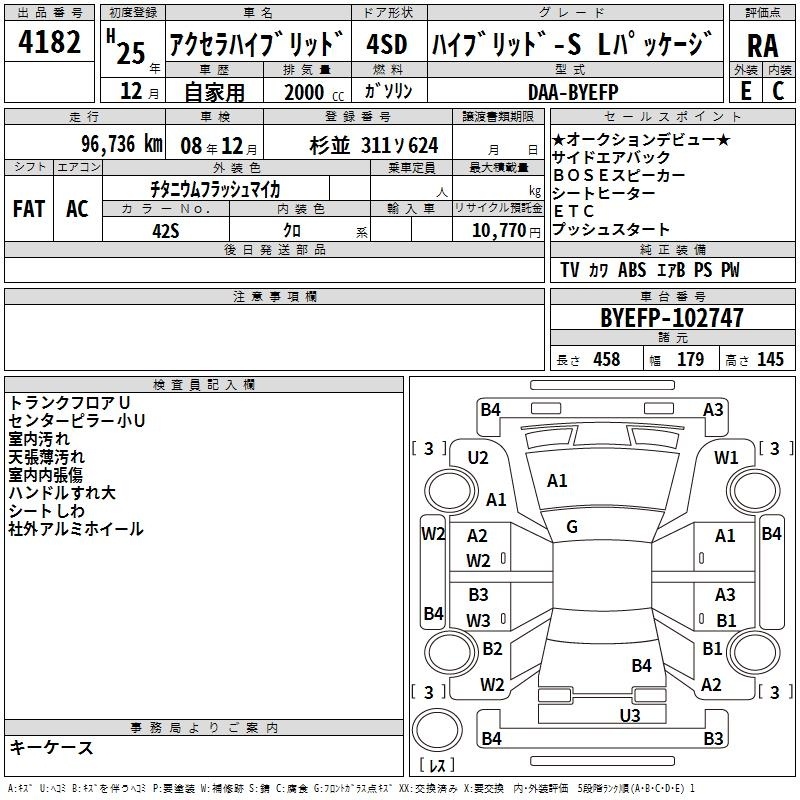
Task: Select the RA evaluation score
Action: point(762,44)
